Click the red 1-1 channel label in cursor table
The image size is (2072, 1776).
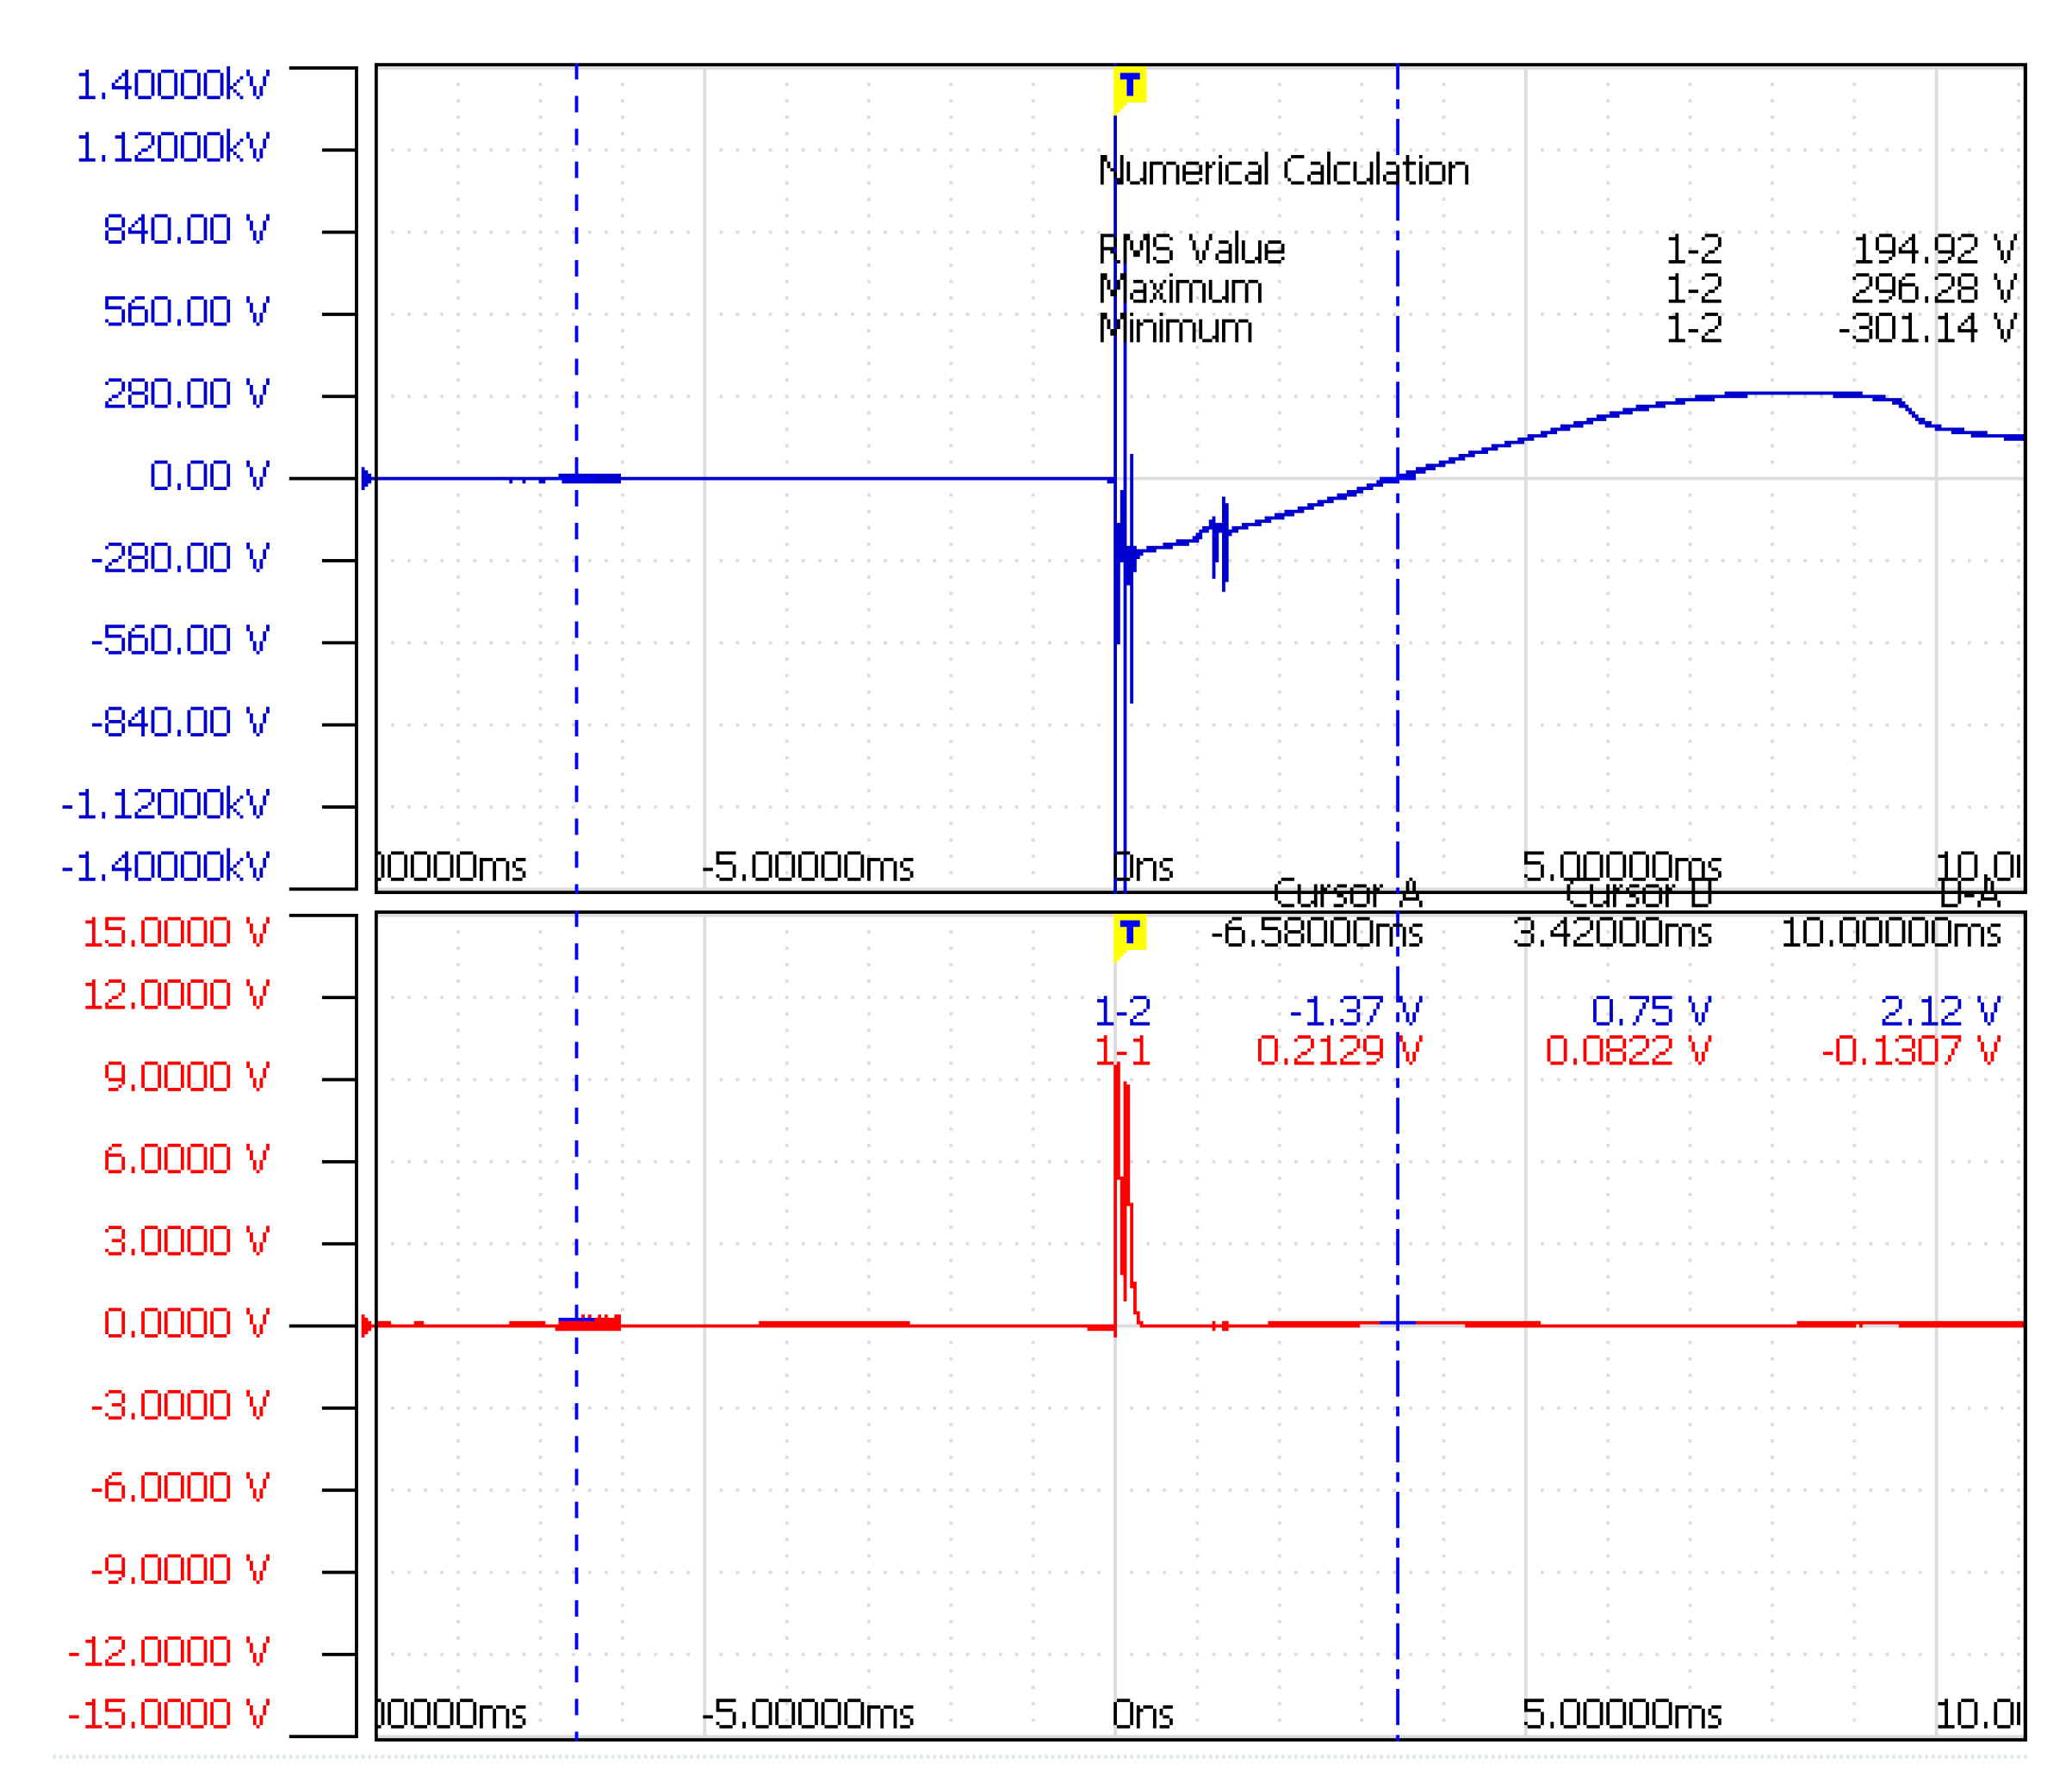click(1122, 1051)
